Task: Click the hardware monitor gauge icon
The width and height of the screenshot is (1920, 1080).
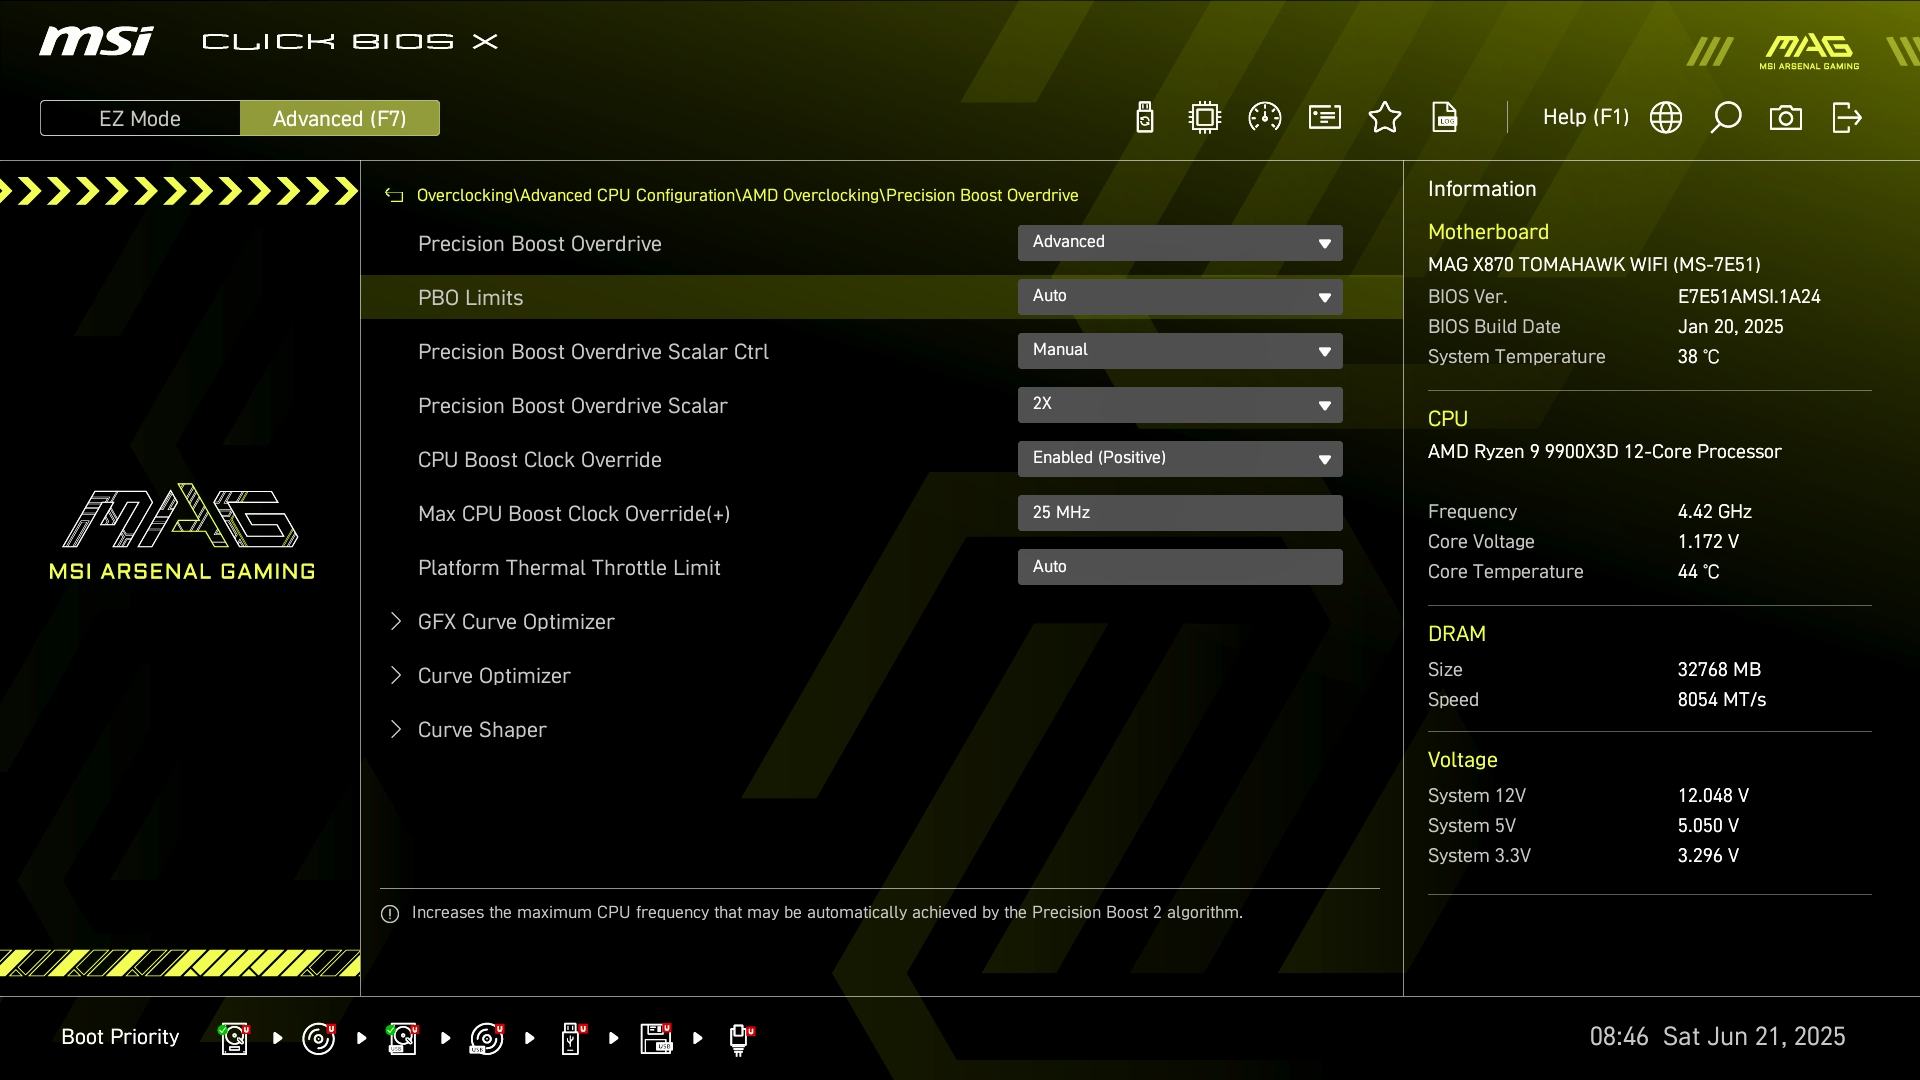Action: coord(1265,118)
